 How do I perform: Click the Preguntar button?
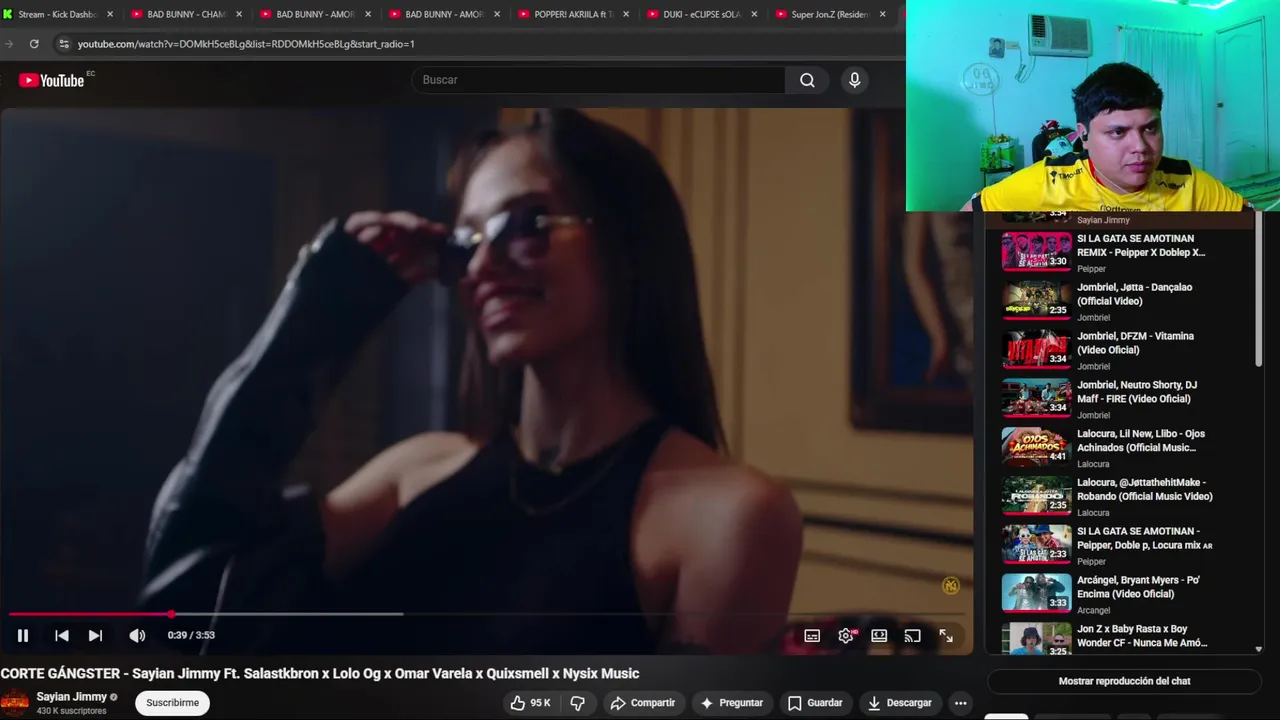pos(732,703)
